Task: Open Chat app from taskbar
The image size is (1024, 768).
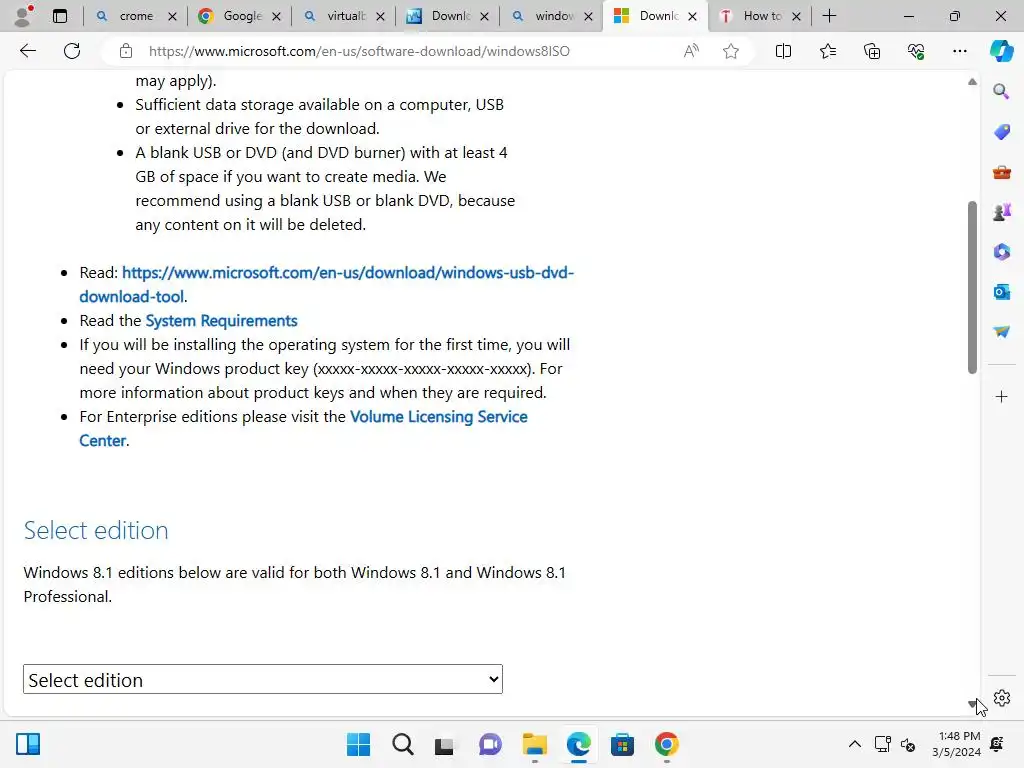Action: [490, 744]
